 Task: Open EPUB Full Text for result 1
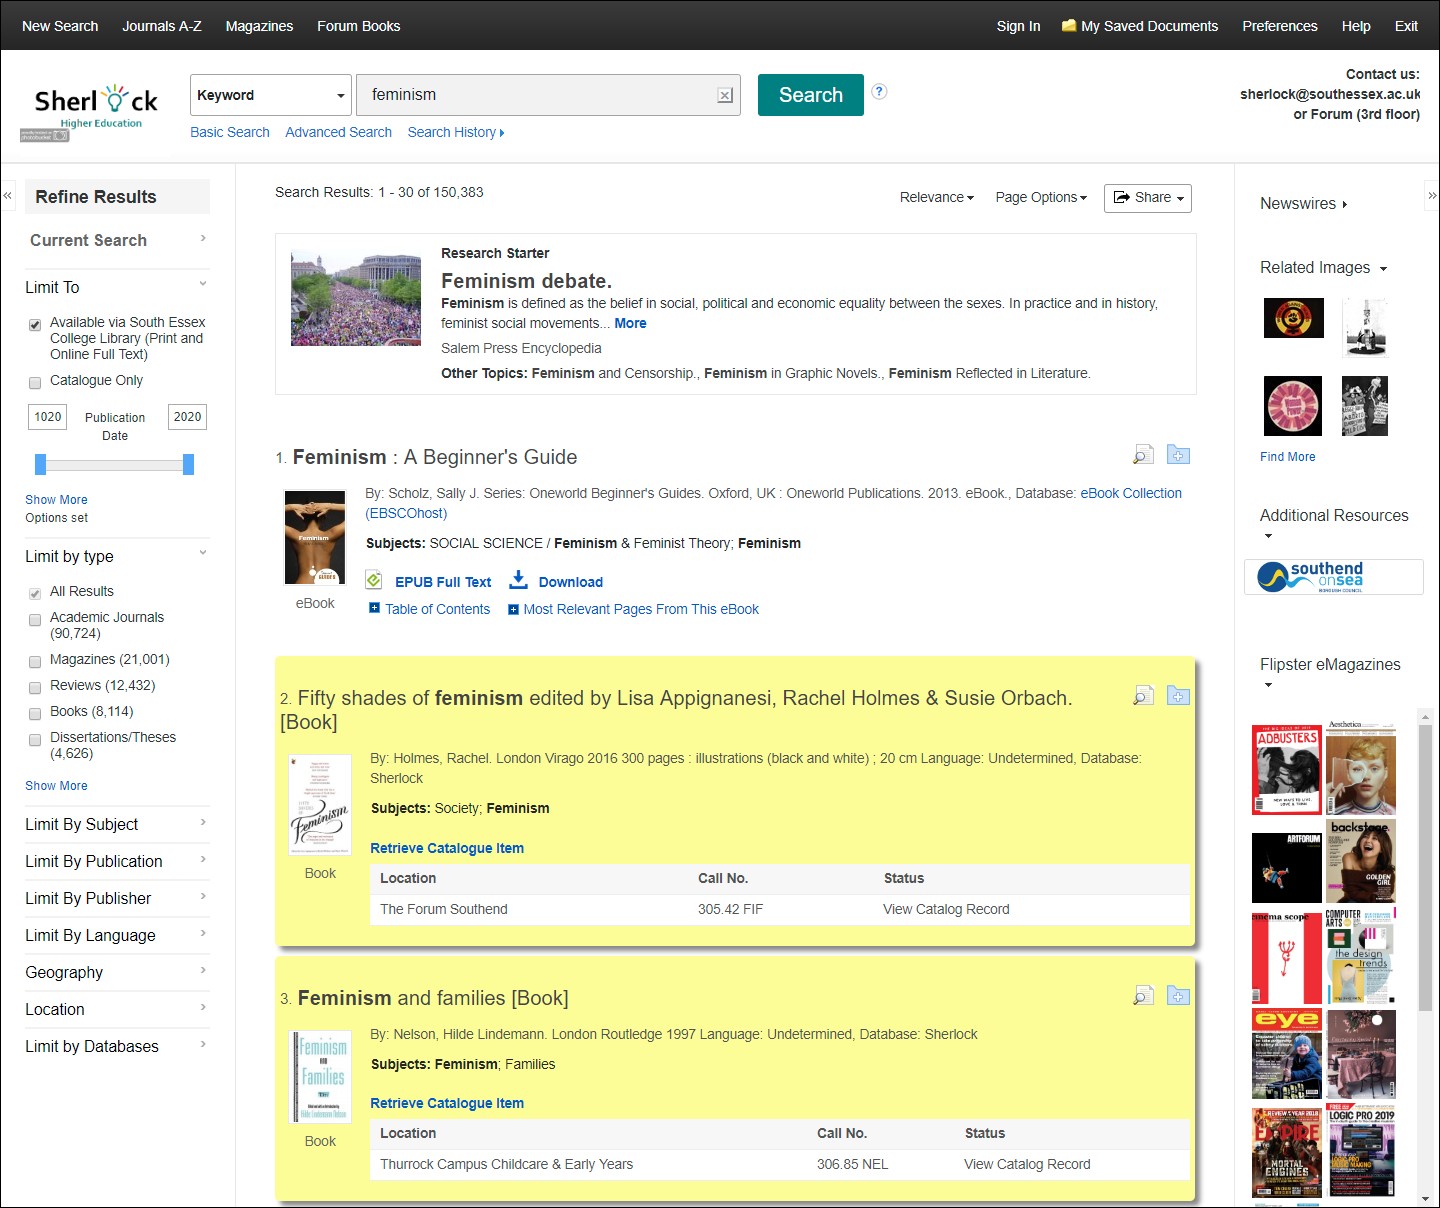tap(443, 582)
